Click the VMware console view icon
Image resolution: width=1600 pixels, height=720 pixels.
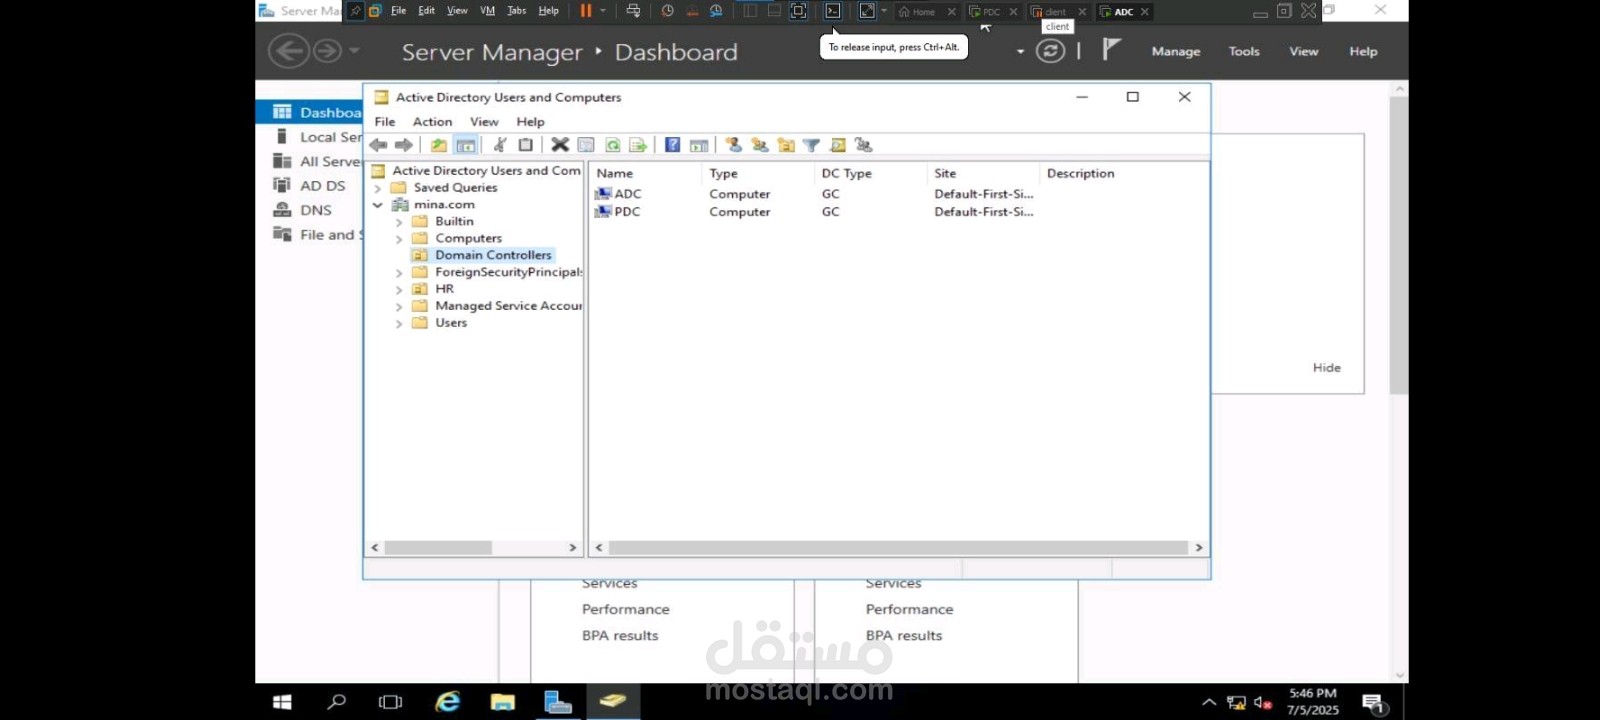(832, 11)
